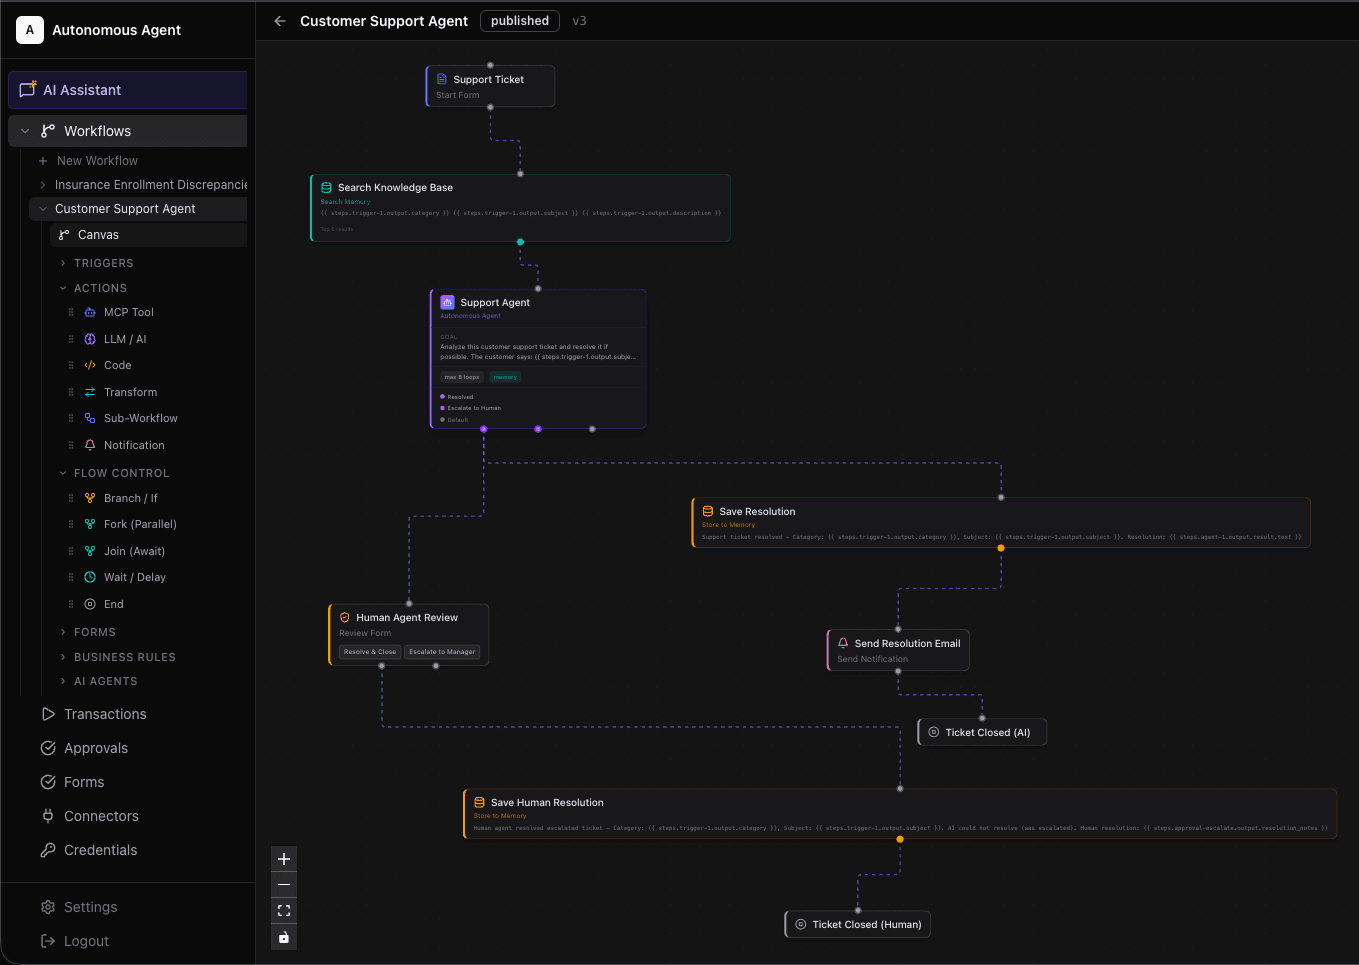Select the Ticket Closed (AI) node

click(x=982, y=732)
